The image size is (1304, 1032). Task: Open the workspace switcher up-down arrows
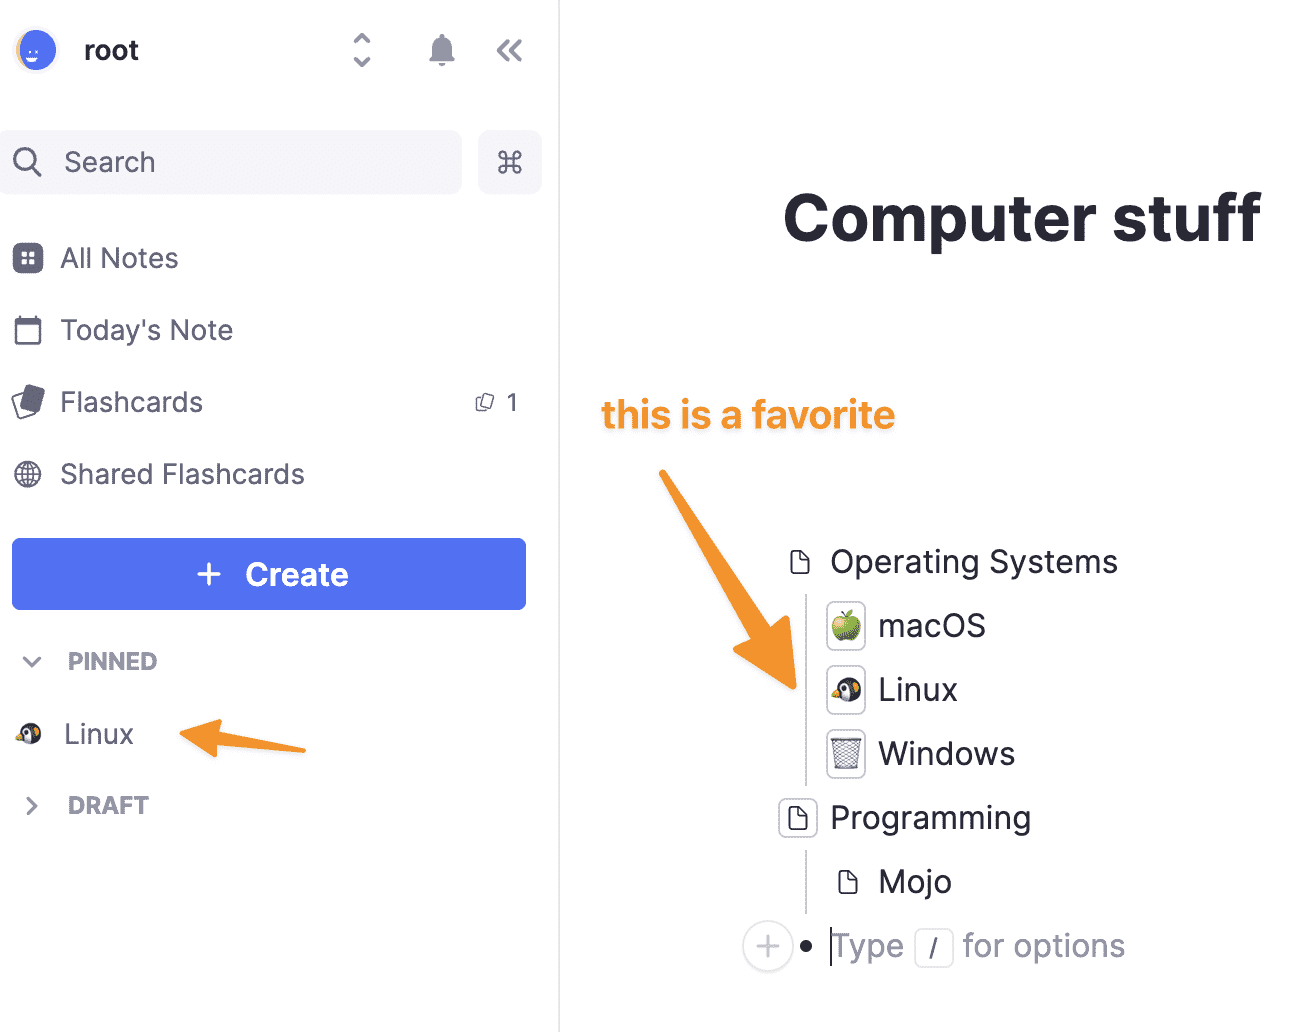coord(362,50)
